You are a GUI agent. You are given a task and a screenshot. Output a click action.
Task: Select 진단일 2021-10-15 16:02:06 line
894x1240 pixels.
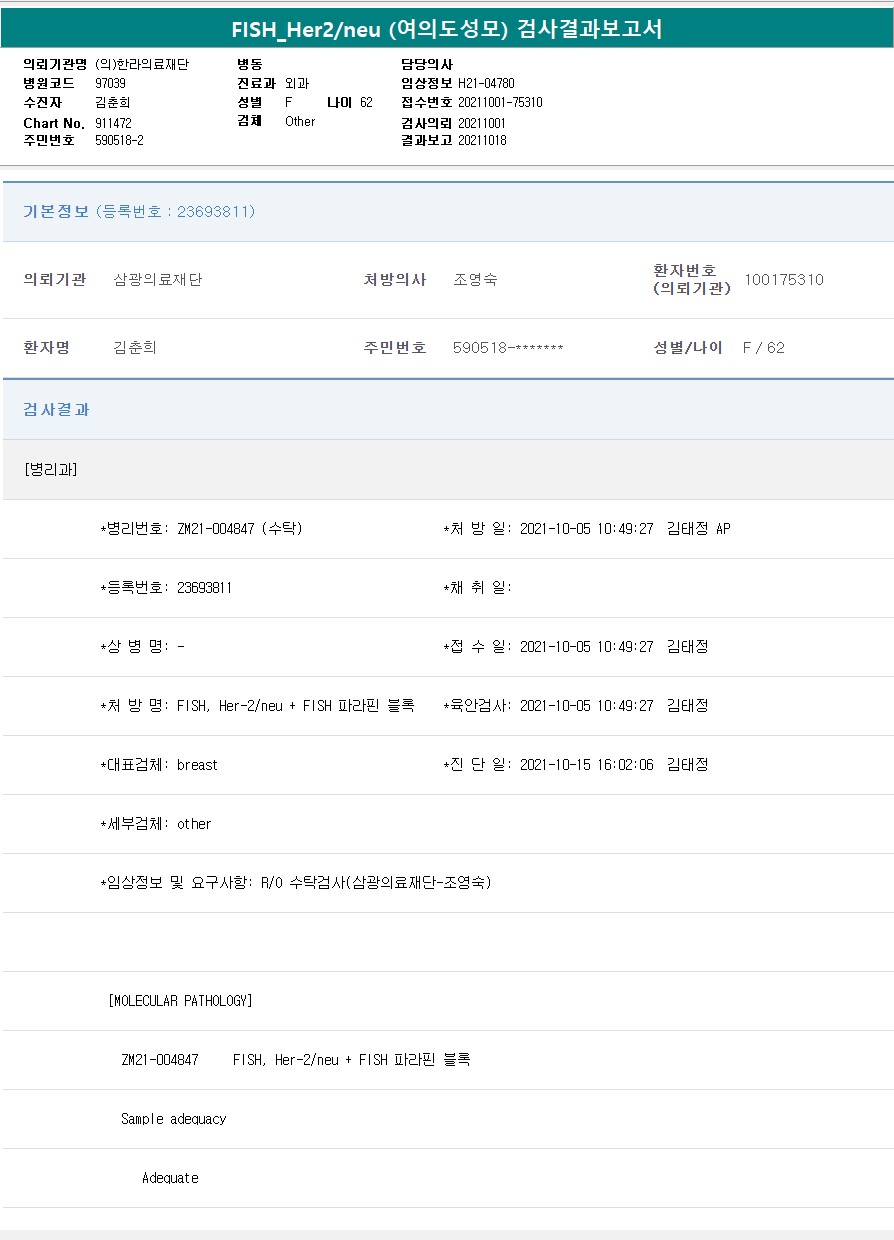(x=575, y=765)
